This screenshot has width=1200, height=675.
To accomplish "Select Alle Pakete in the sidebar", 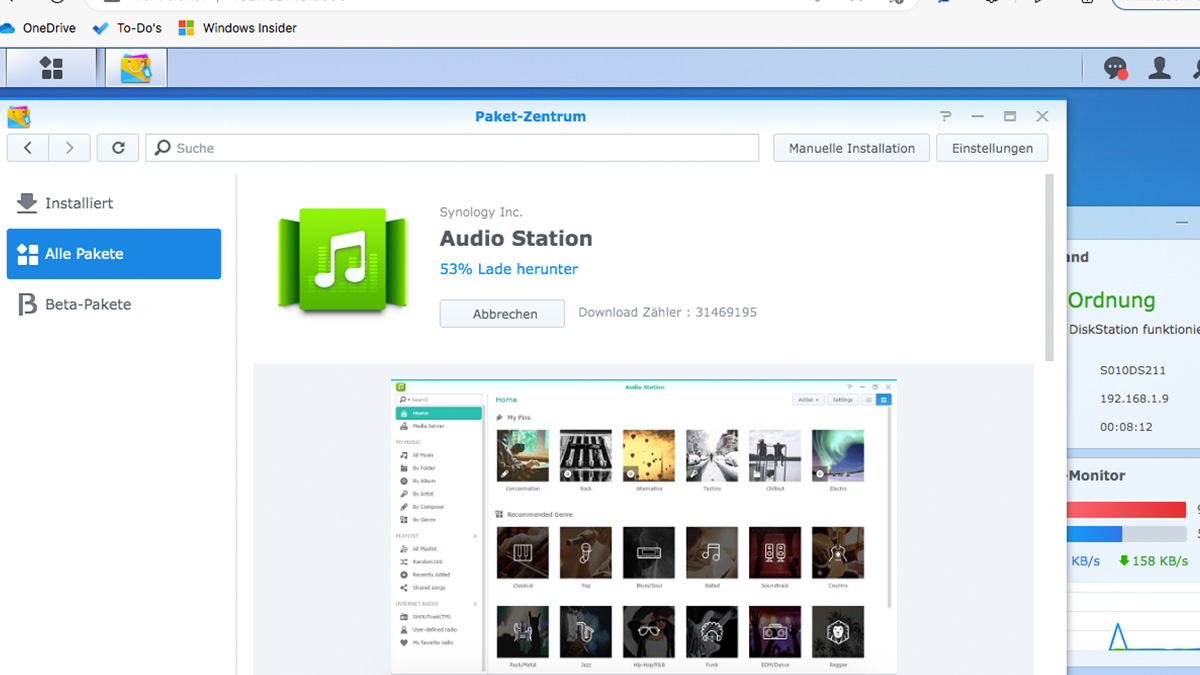I will coord(114,254).
